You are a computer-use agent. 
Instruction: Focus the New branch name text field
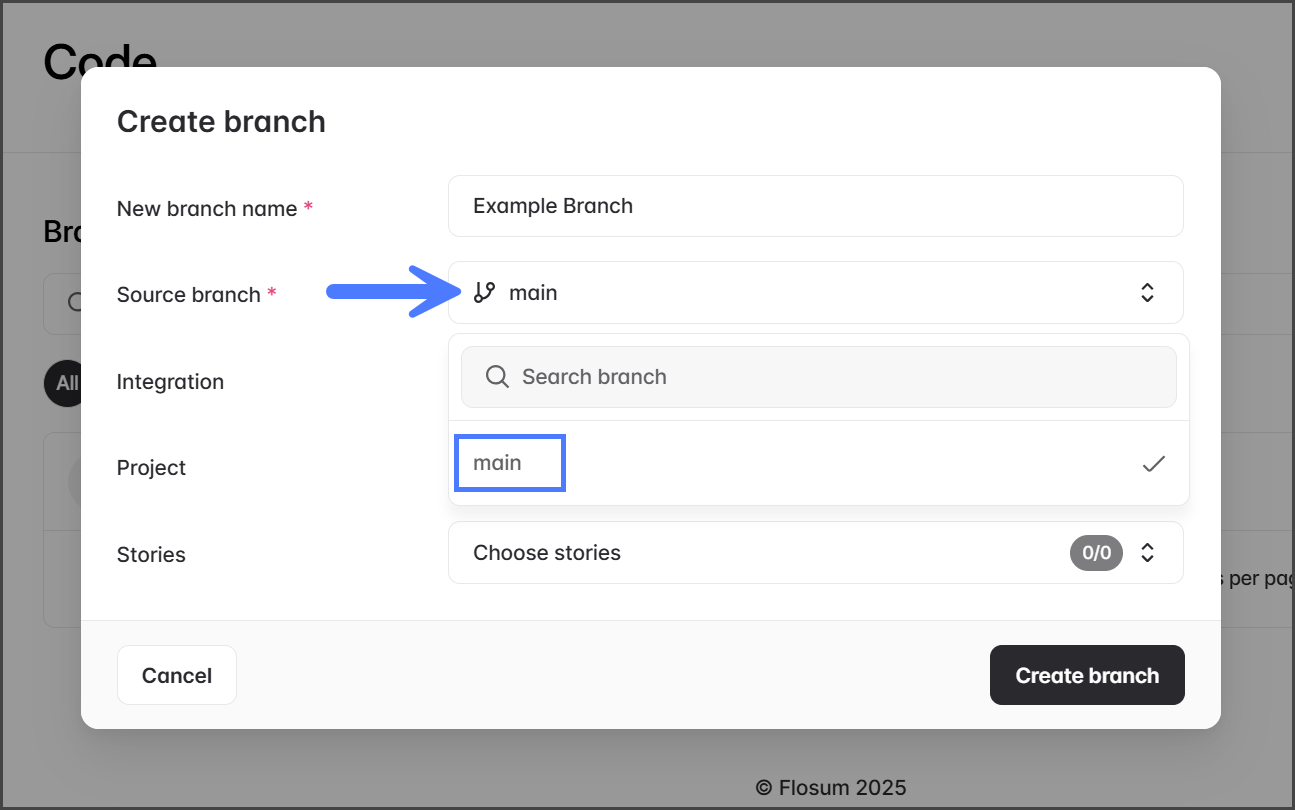815,206
